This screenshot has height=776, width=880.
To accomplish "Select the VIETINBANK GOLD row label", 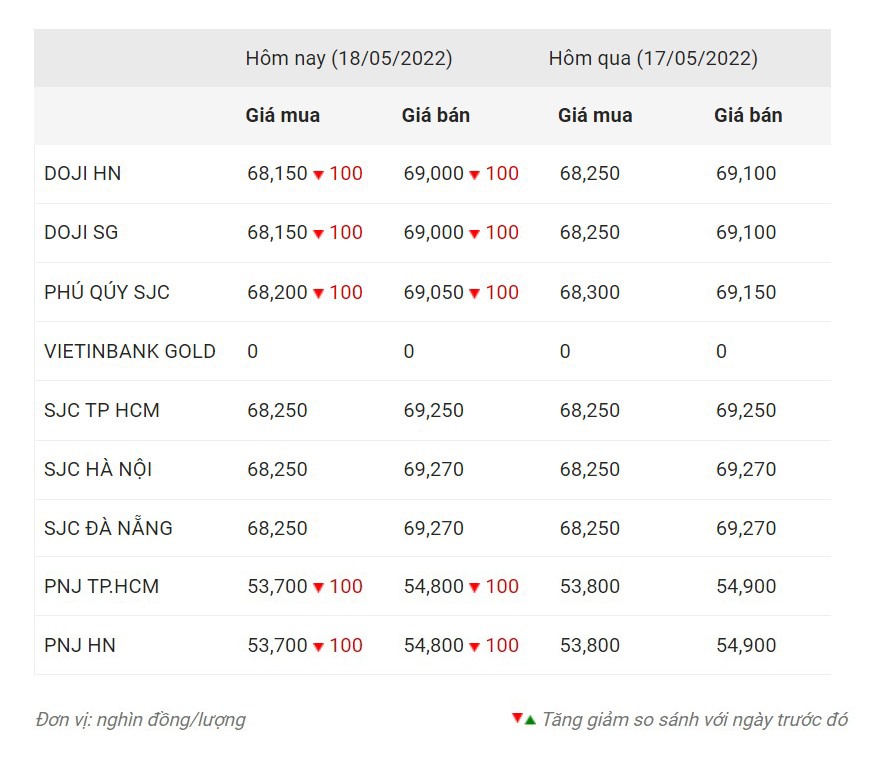I will coord(130,351).
